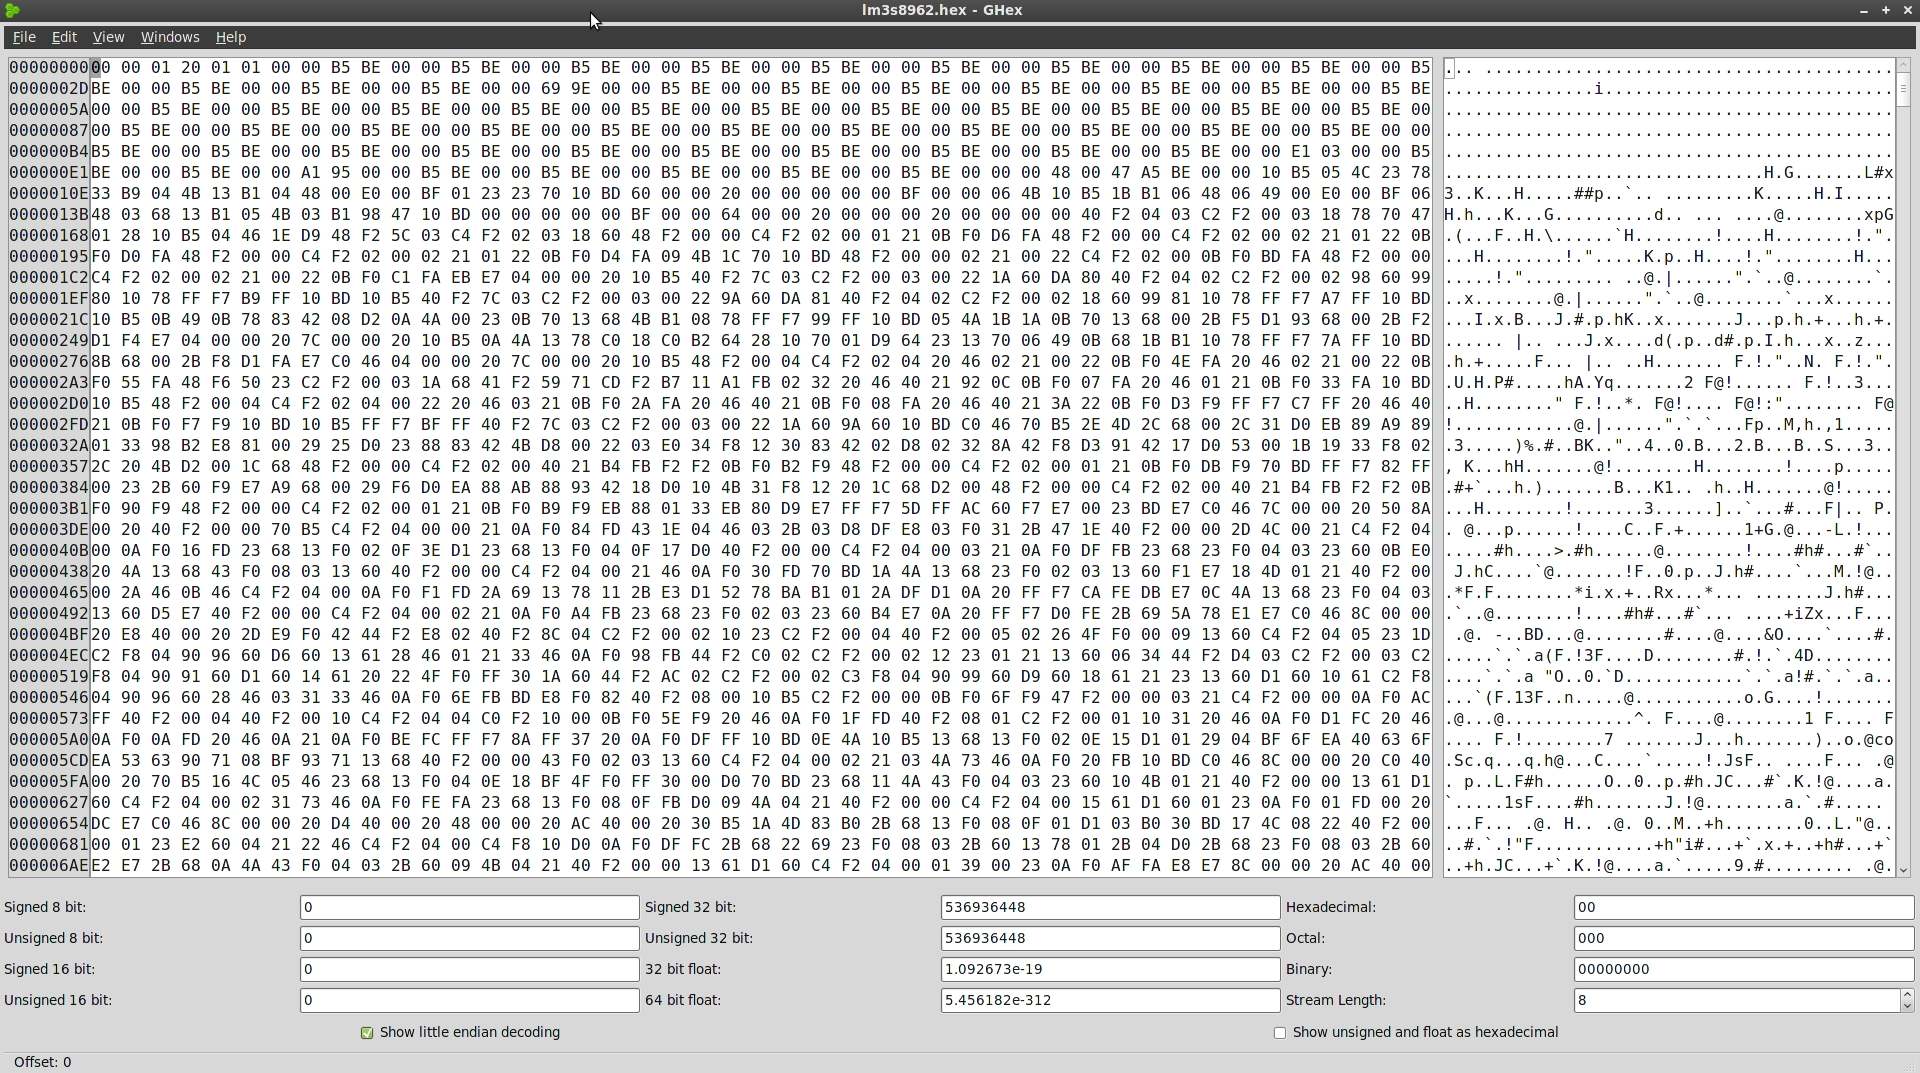Click the Signed 8 bit value field
Viewport: 1920px width, 1073px height.
(469, 907)
